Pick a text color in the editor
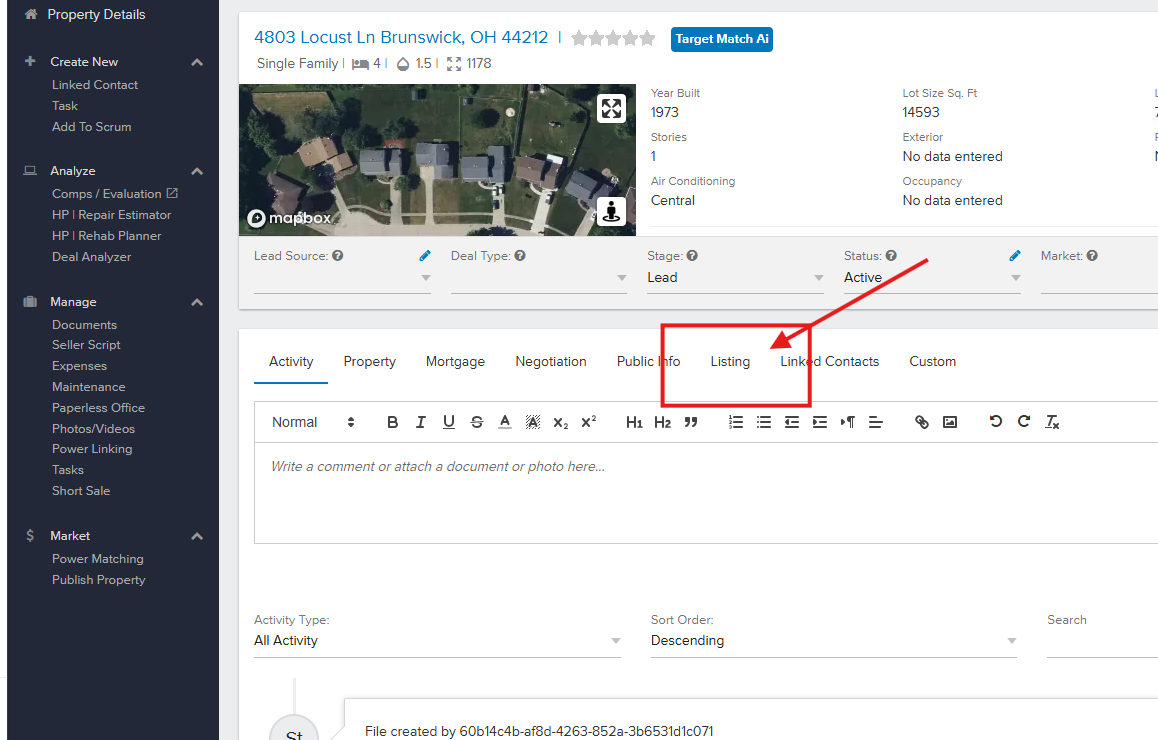1158x740 pixels. tap(505, 422)
